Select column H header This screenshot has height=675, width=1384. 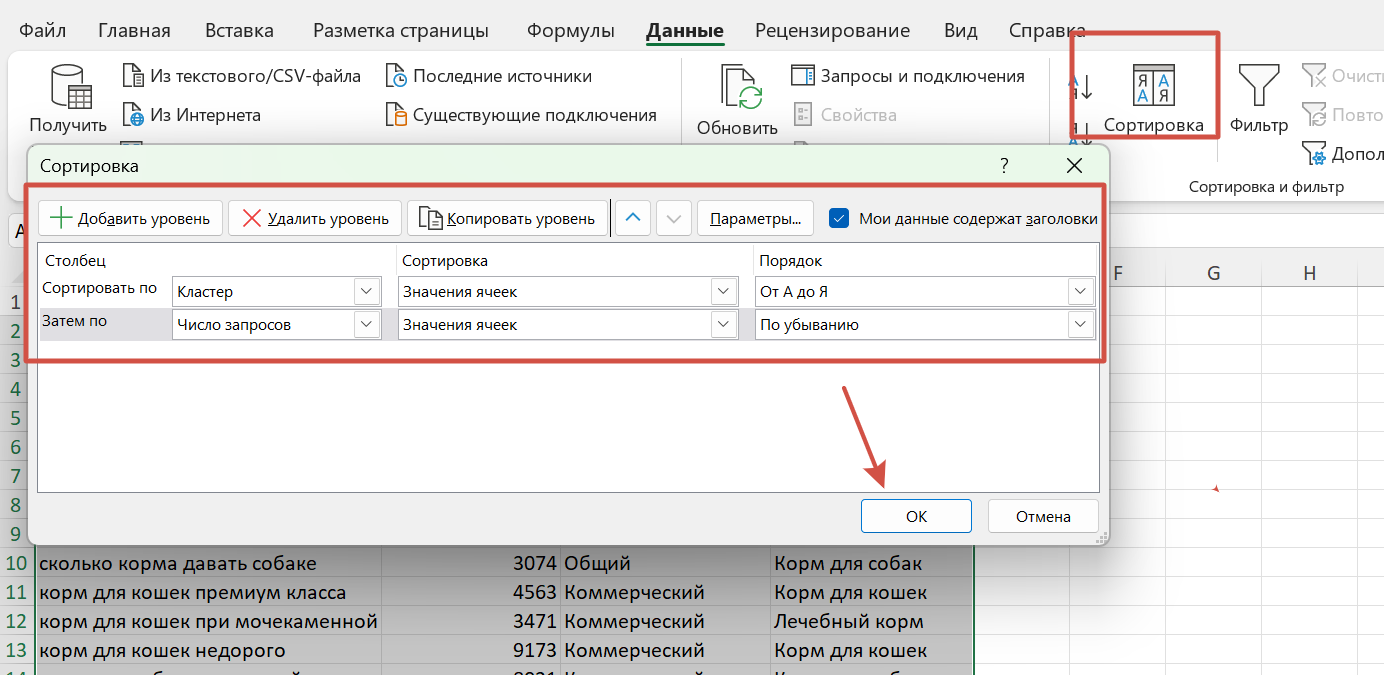click(1309, 273)
